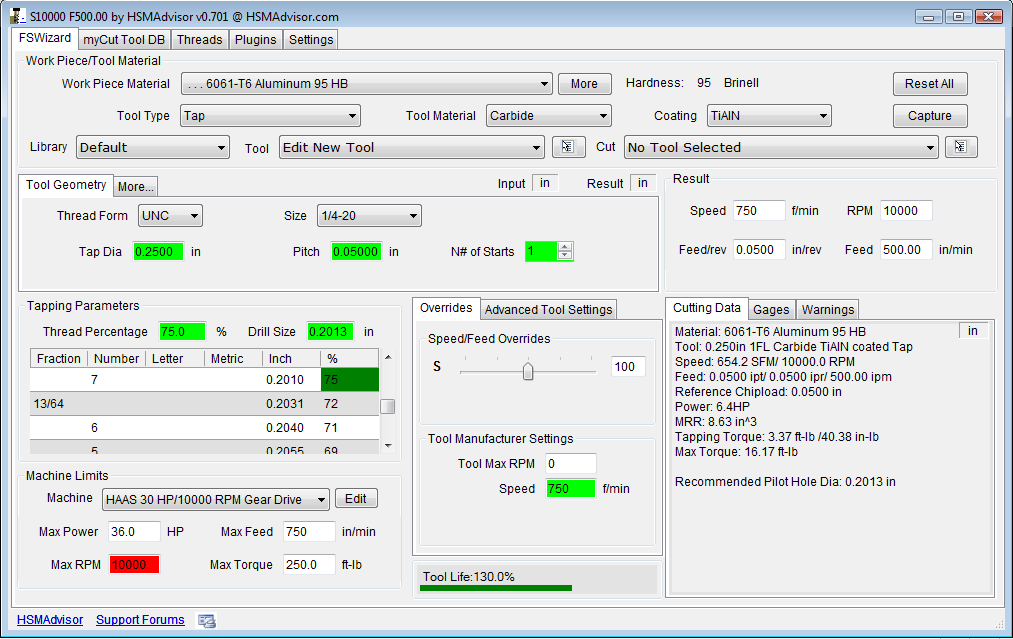The height and width of the screenshot is (639, 1013).
Task: Click the Capture button
Action: [929, 116]
